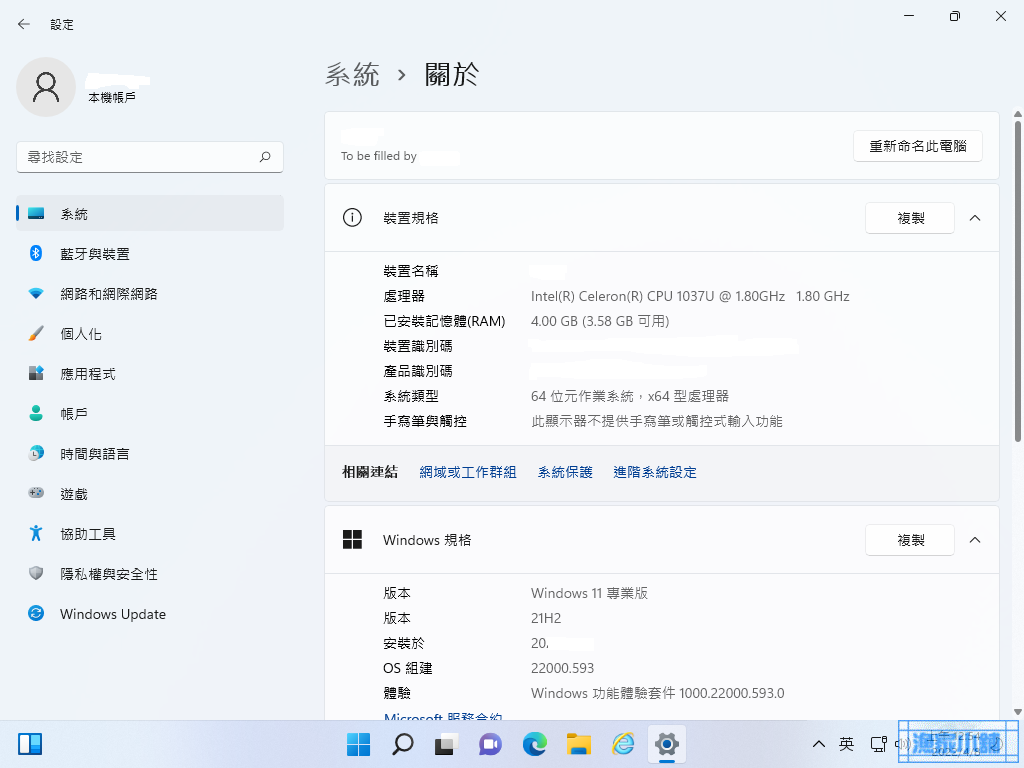Click the Wi-Fi network icon in sidebar
Screen dimensions: 1024x768
click(36, 294)
